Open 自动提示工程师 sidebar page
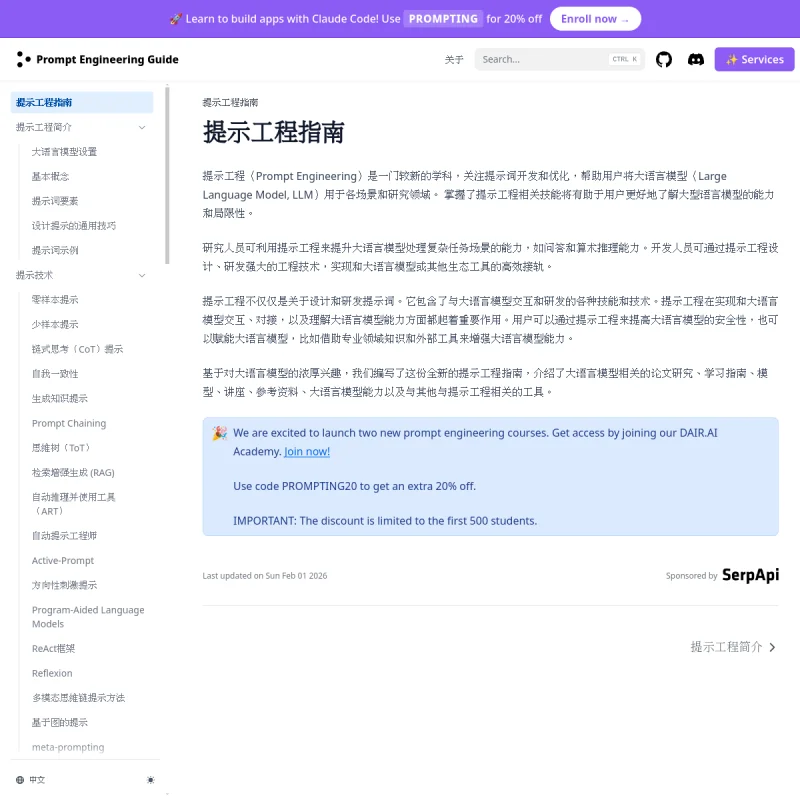Image resolution: width=800 pixels, height=800 pixels. tap(64, 536)
